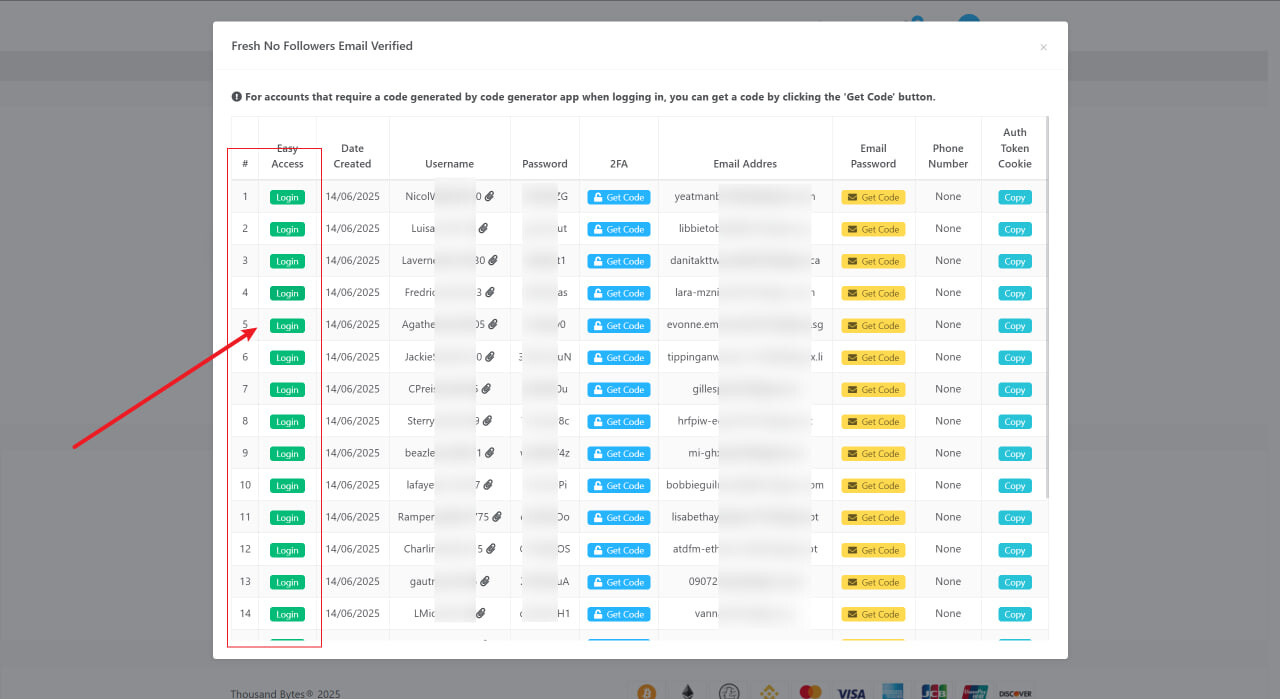The width and height of the screenshot is (1280, 699).
Task: Click the Easy Access column header
Action: click(287, 156)
